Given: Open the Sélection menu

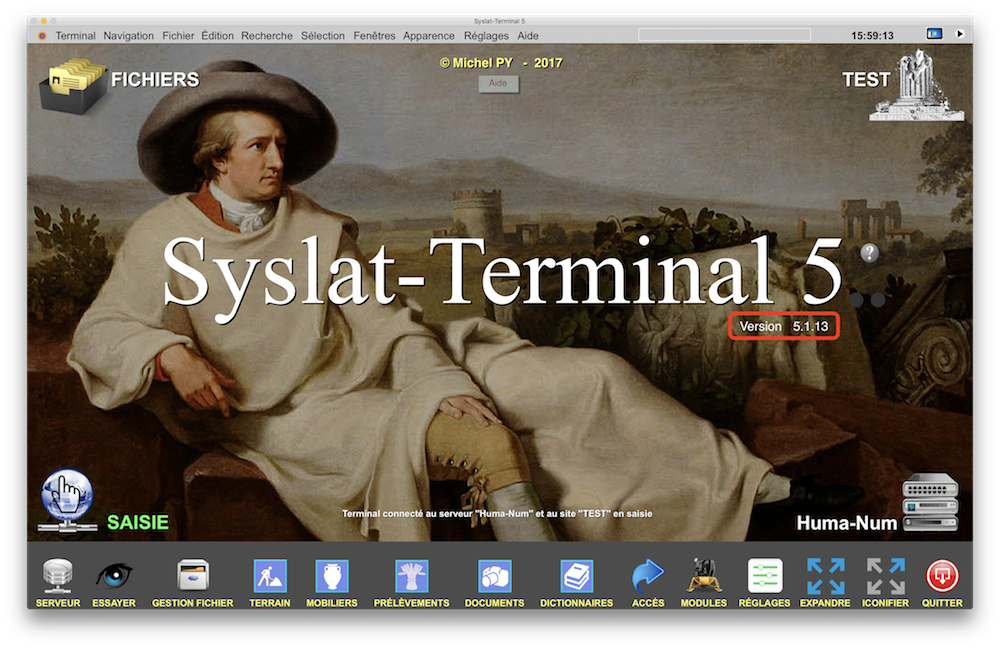Looking at the screenshot, I should [x=323, y=36].
